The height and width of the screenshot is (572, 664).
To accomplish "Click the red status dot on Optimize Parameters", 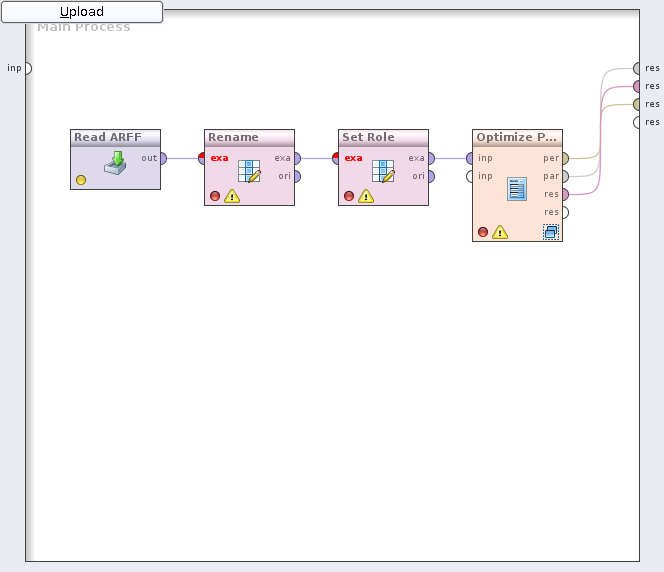I will pyautogui.click(x=483, y=232).
